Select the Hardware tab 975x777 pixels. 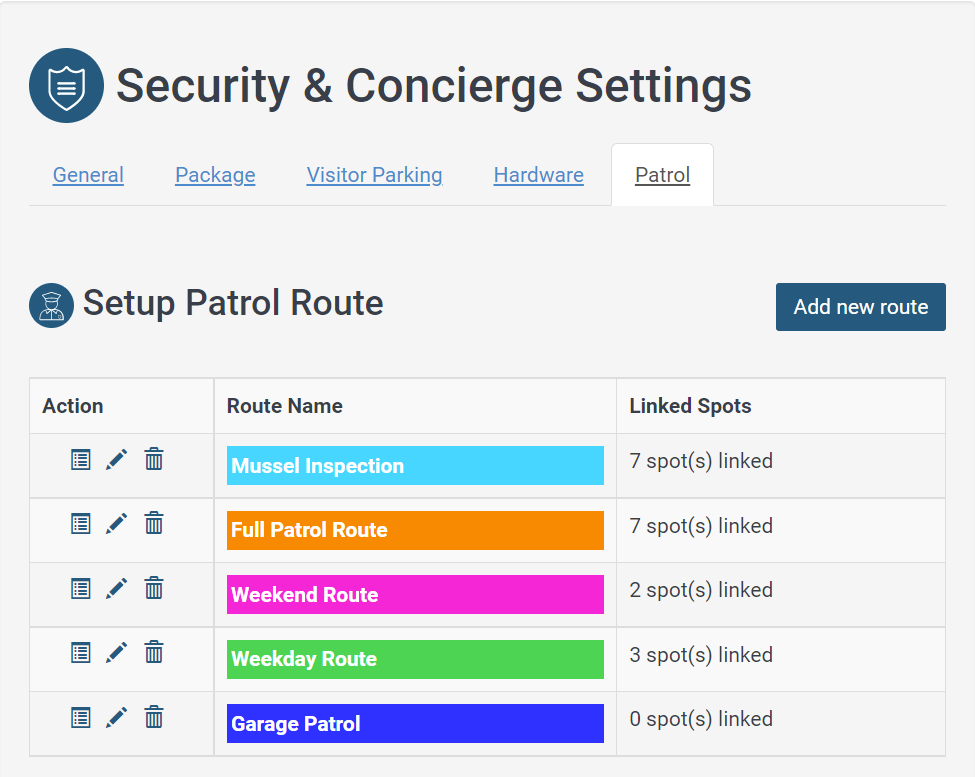tap(538, 175)
